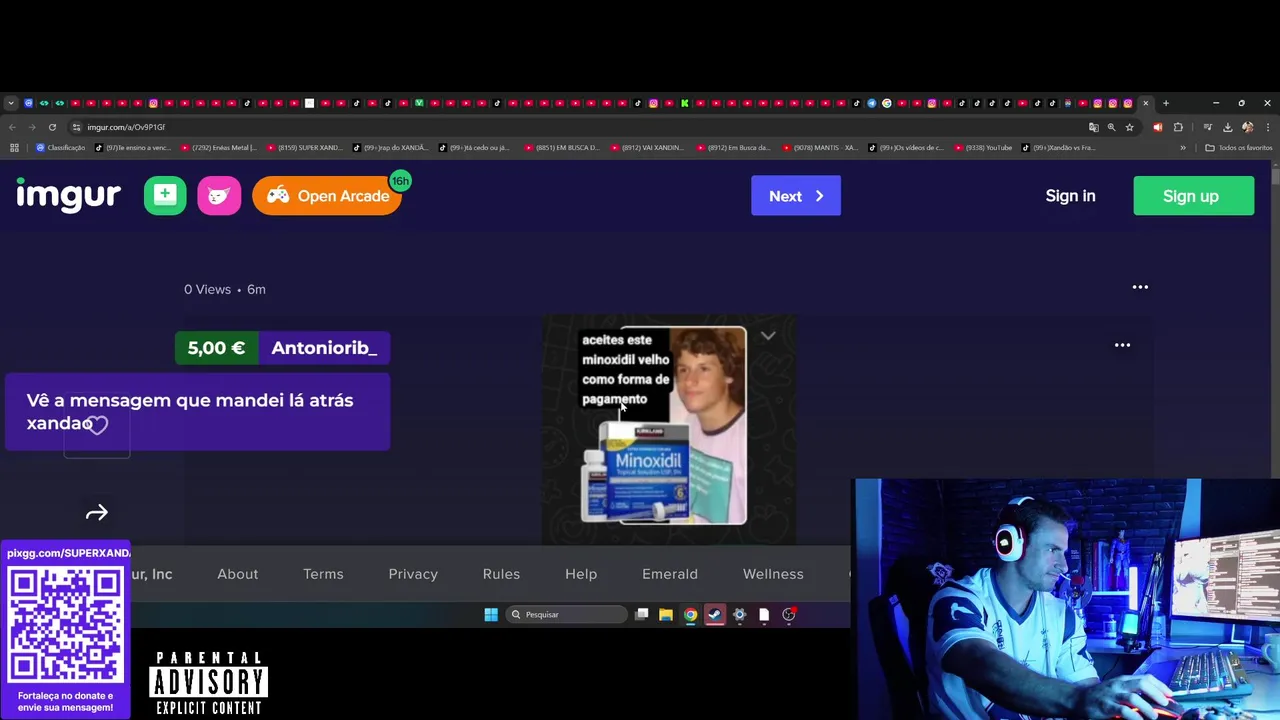Image resolution: width=1280 pixels, height=720 pixels.
Task: Click the '0 Views • 6m' text
Action: point(225,289)
